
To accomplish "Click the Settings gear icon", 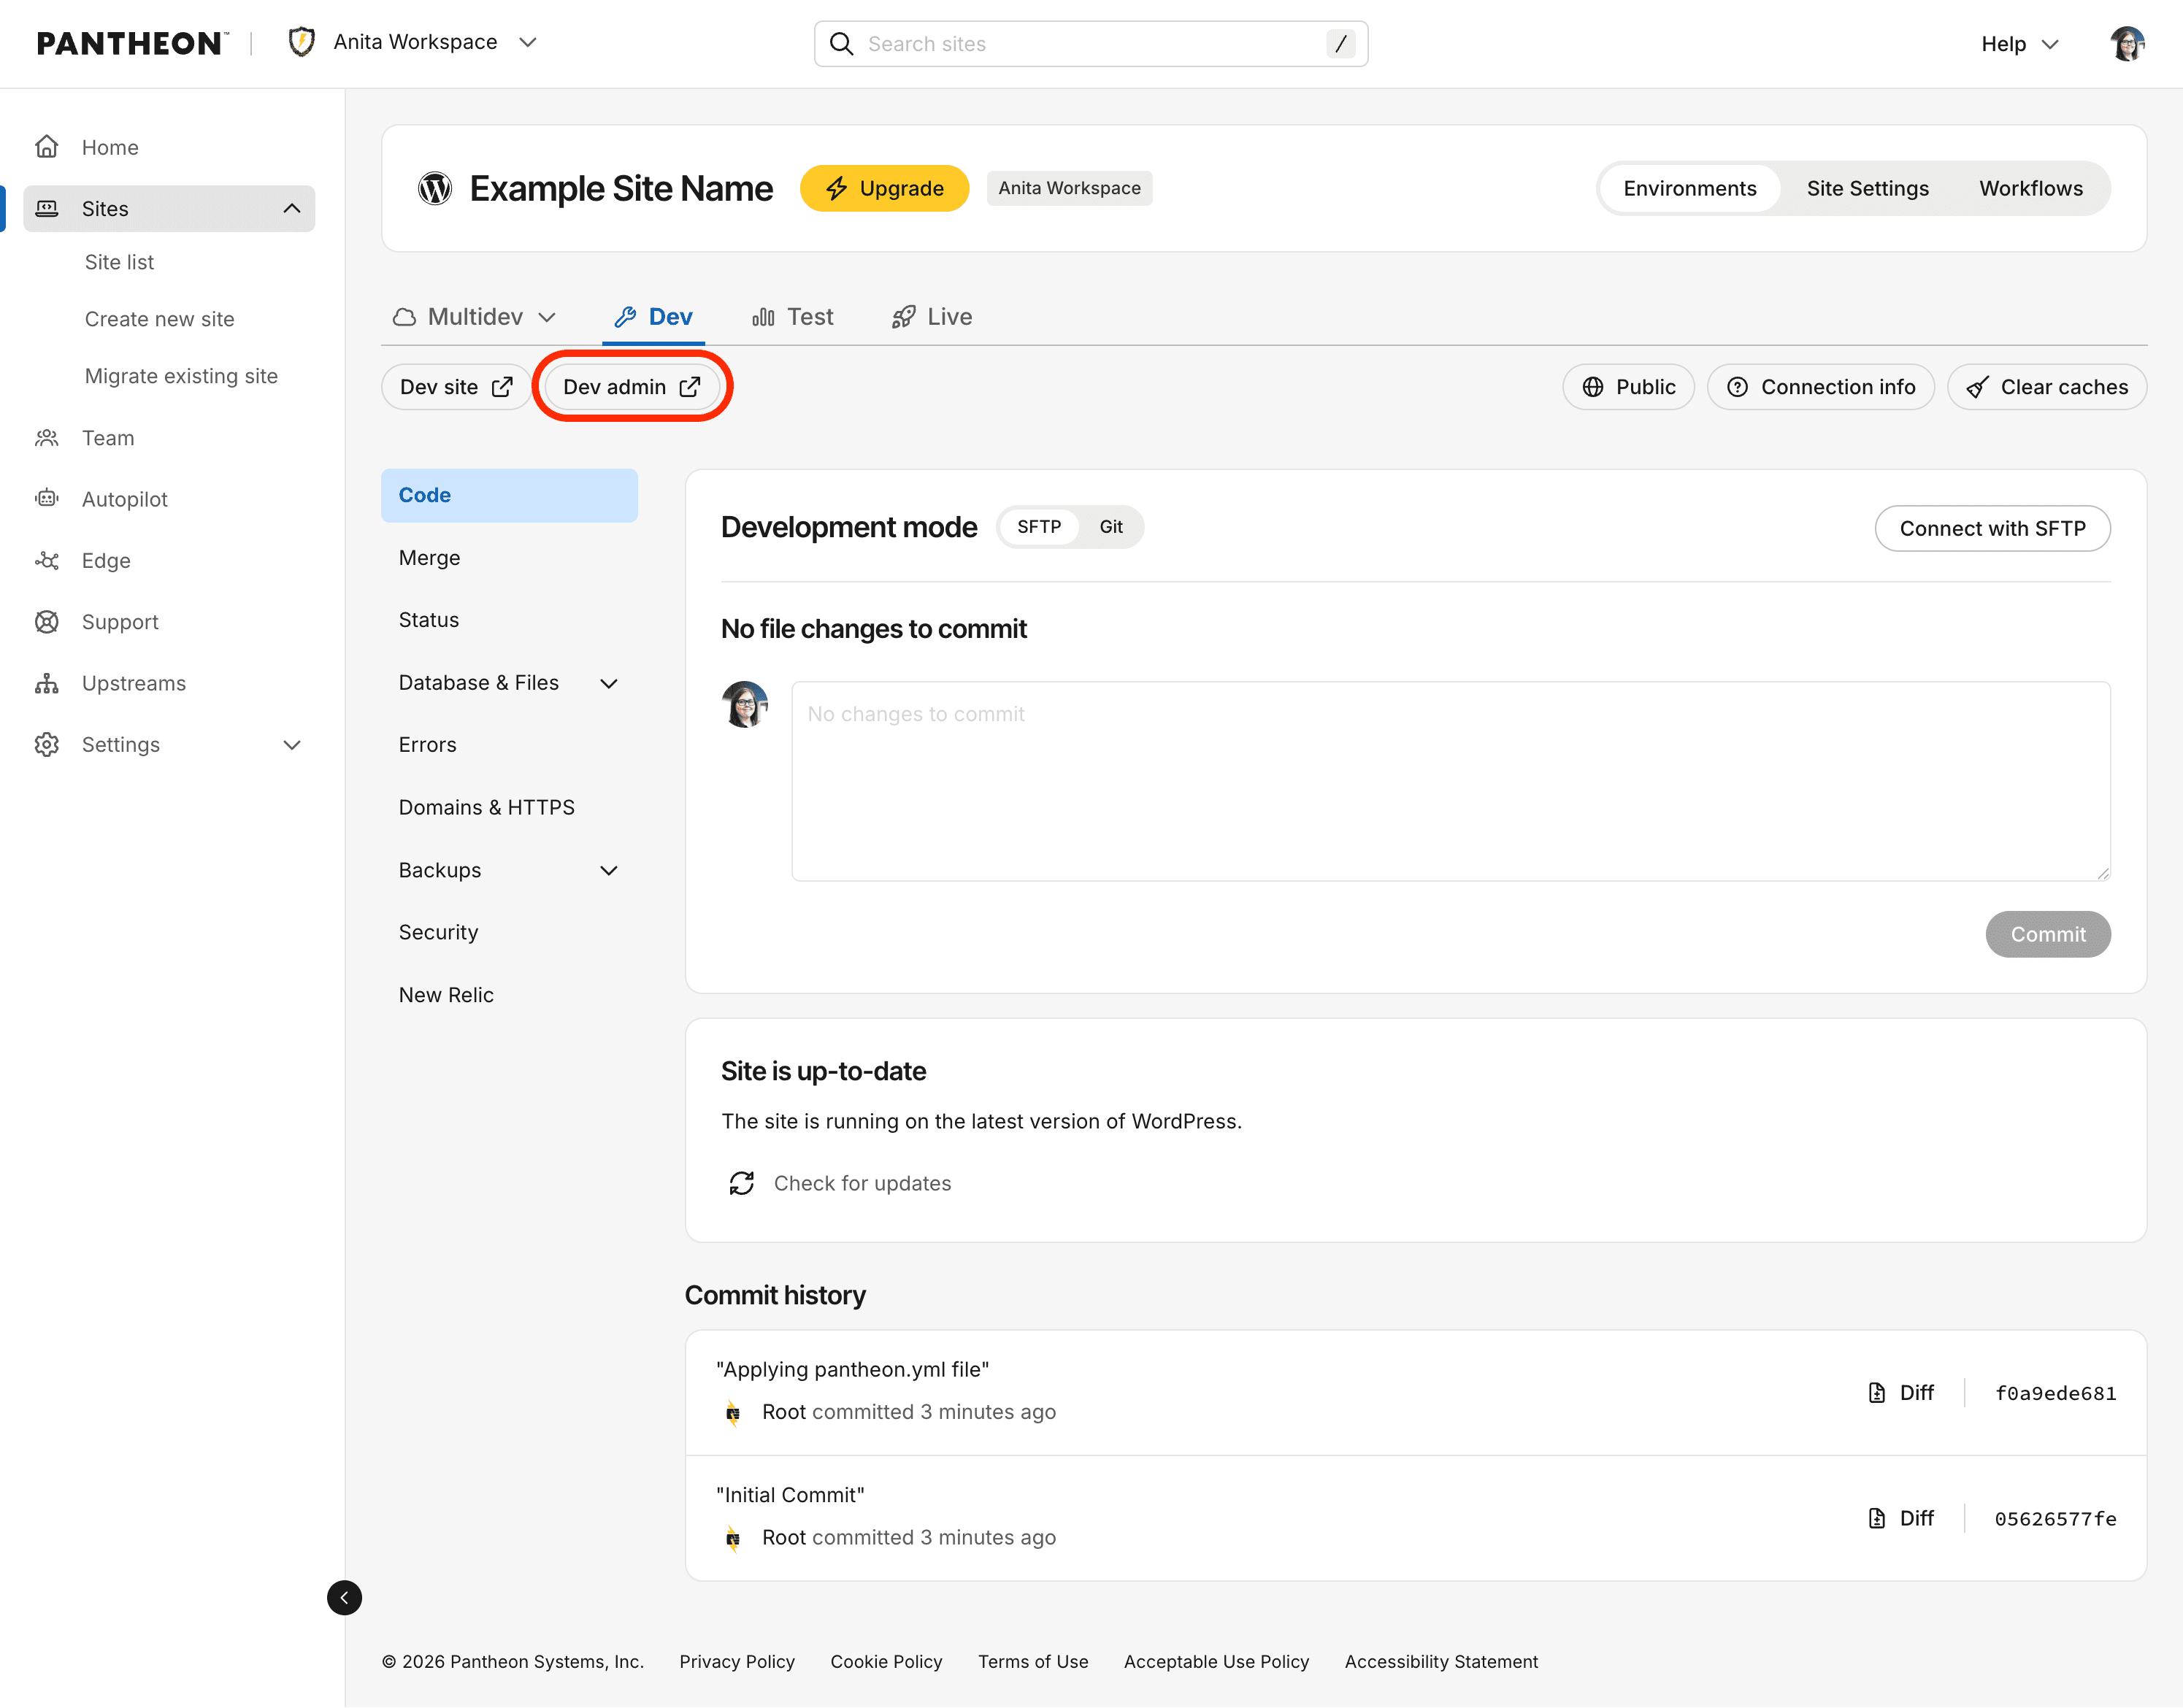I will [x=47, y=745].
